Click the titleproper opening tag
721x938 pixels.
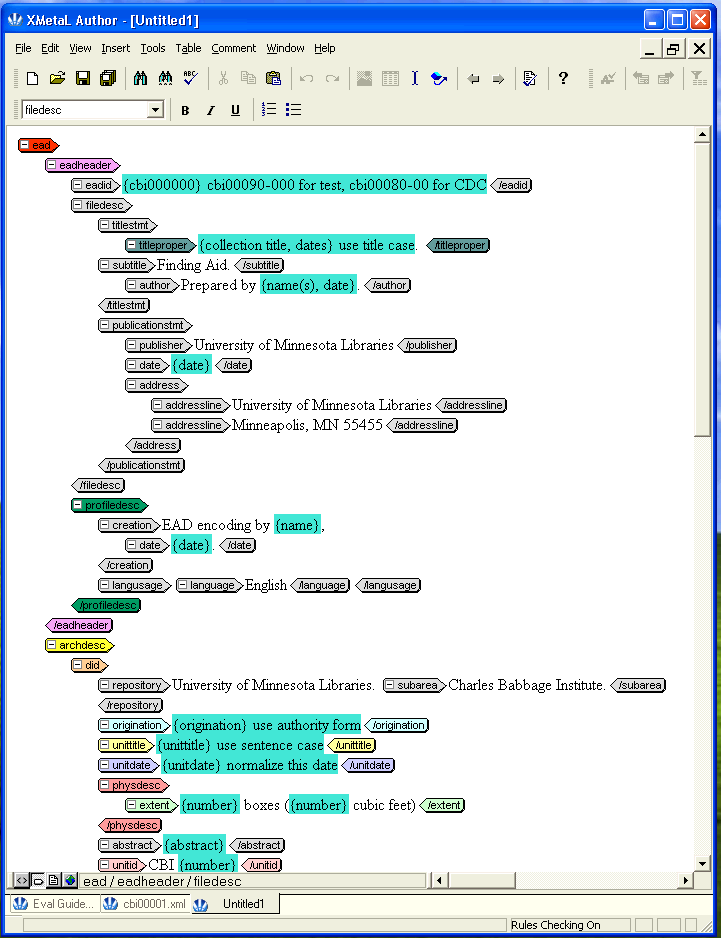coord(162,245)
